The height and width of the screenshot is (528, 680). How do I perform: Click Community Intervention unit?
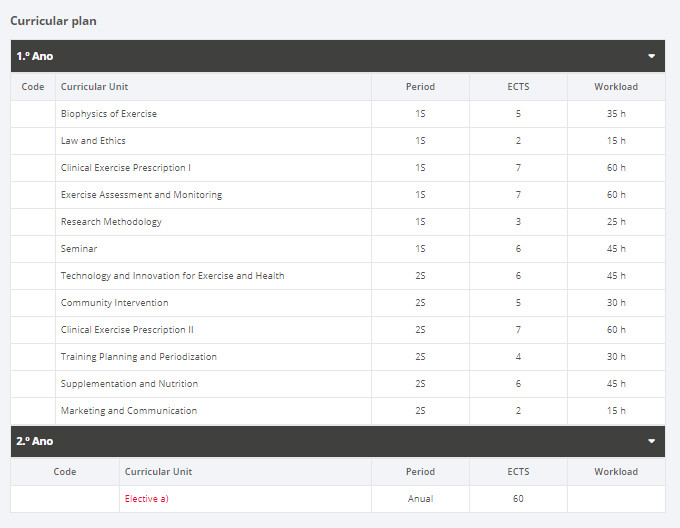click(114, 303)
